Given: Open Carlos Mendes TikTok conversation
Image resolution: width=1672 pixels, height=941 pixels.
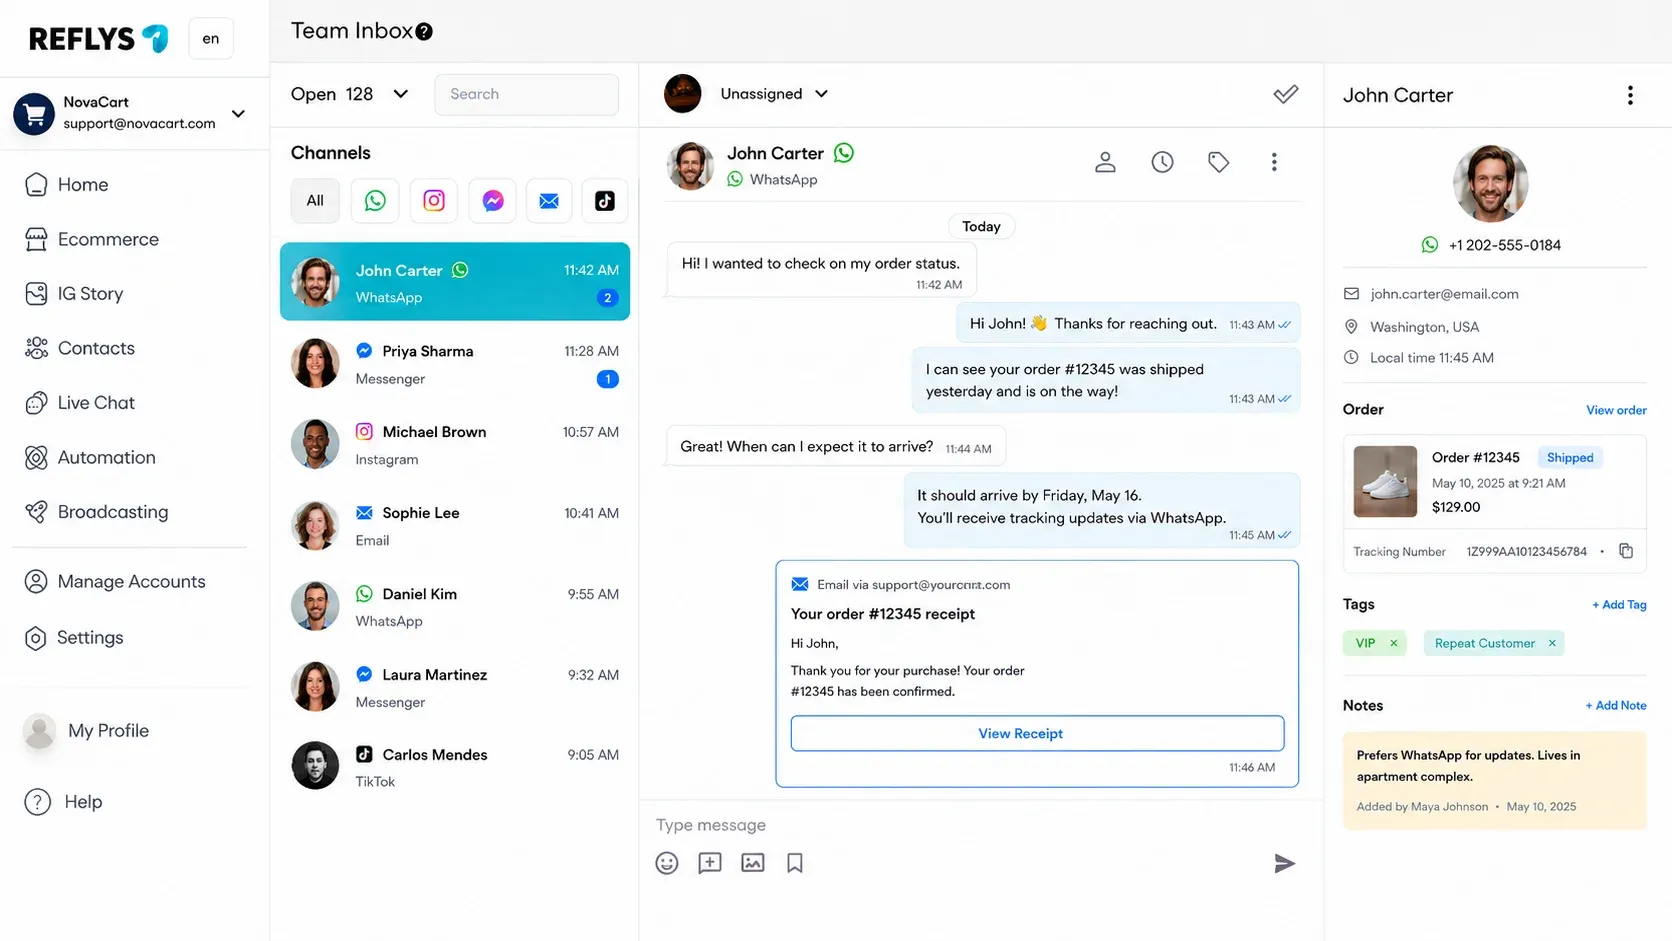Looking at the screenshot, I should point(455,768).
